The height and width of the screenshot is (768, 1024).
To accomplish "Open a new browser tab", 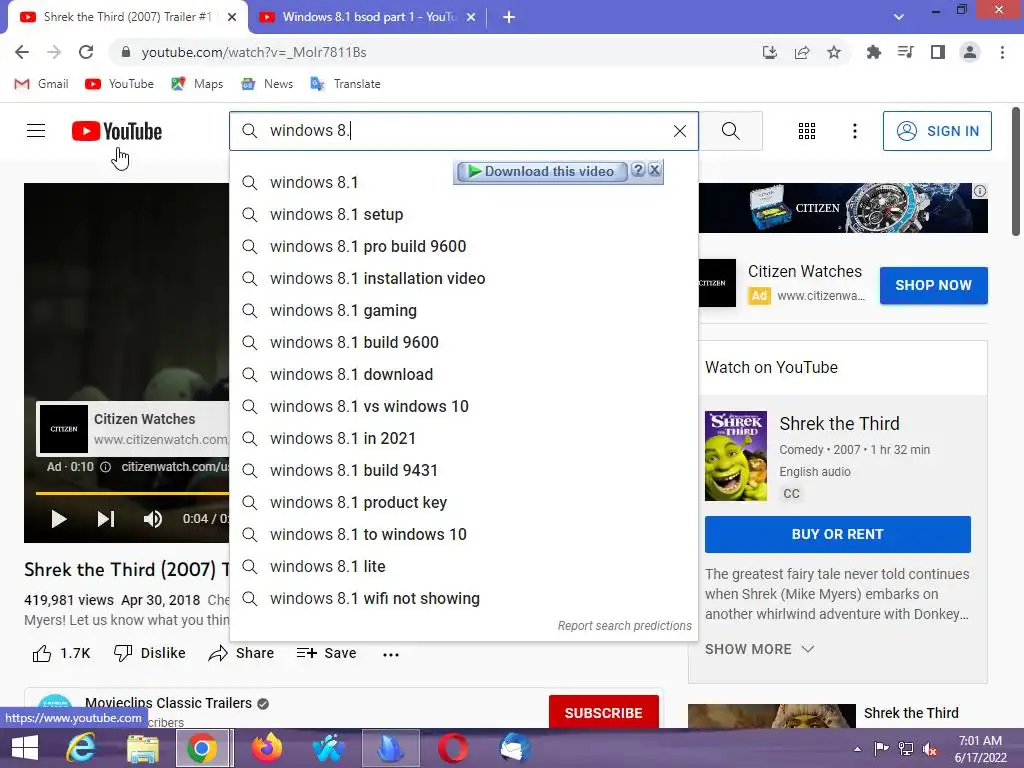I will (x=509, y=17).
